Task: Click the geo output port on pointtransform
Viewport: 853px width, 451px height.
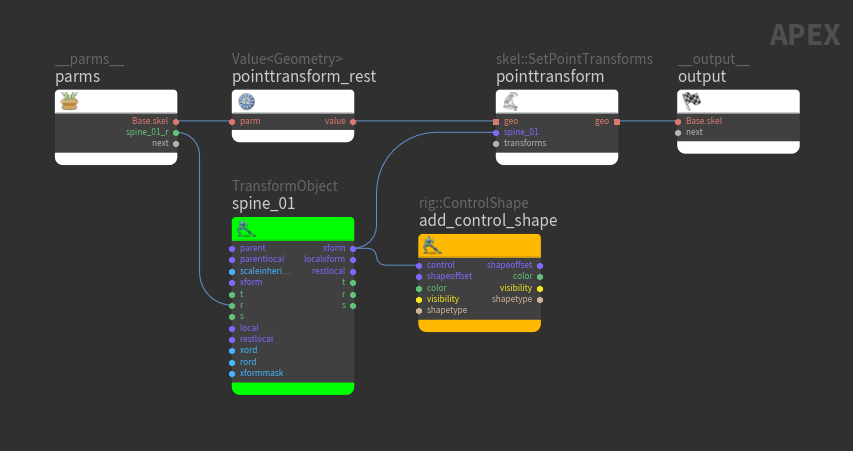Action: [x=617, y=121]
